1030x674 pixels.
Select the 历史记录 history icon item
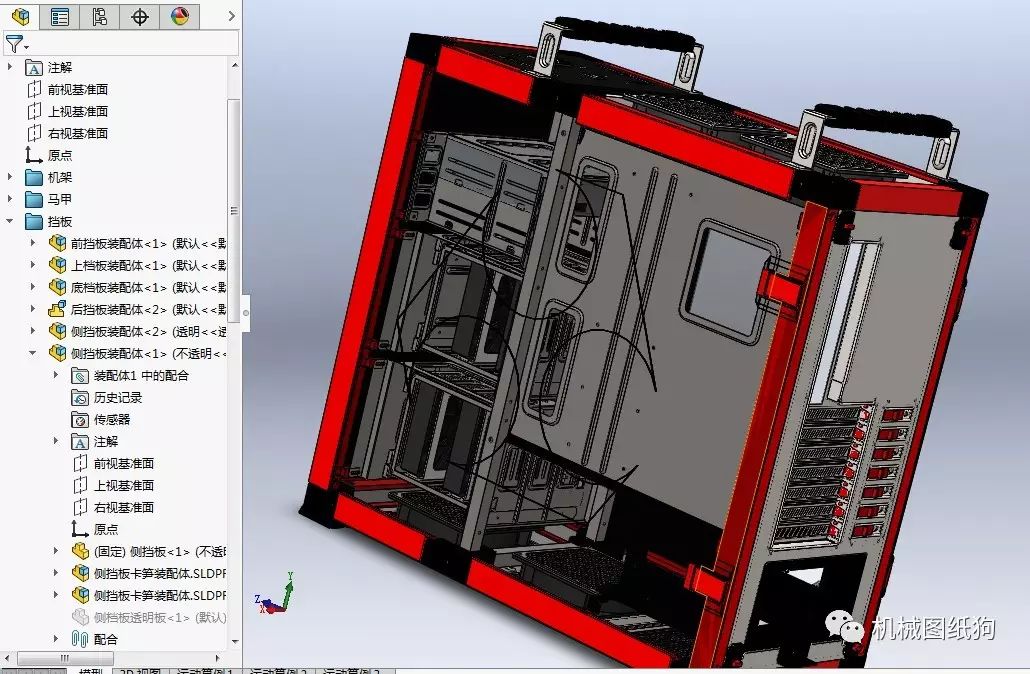(x=106, y=397)
